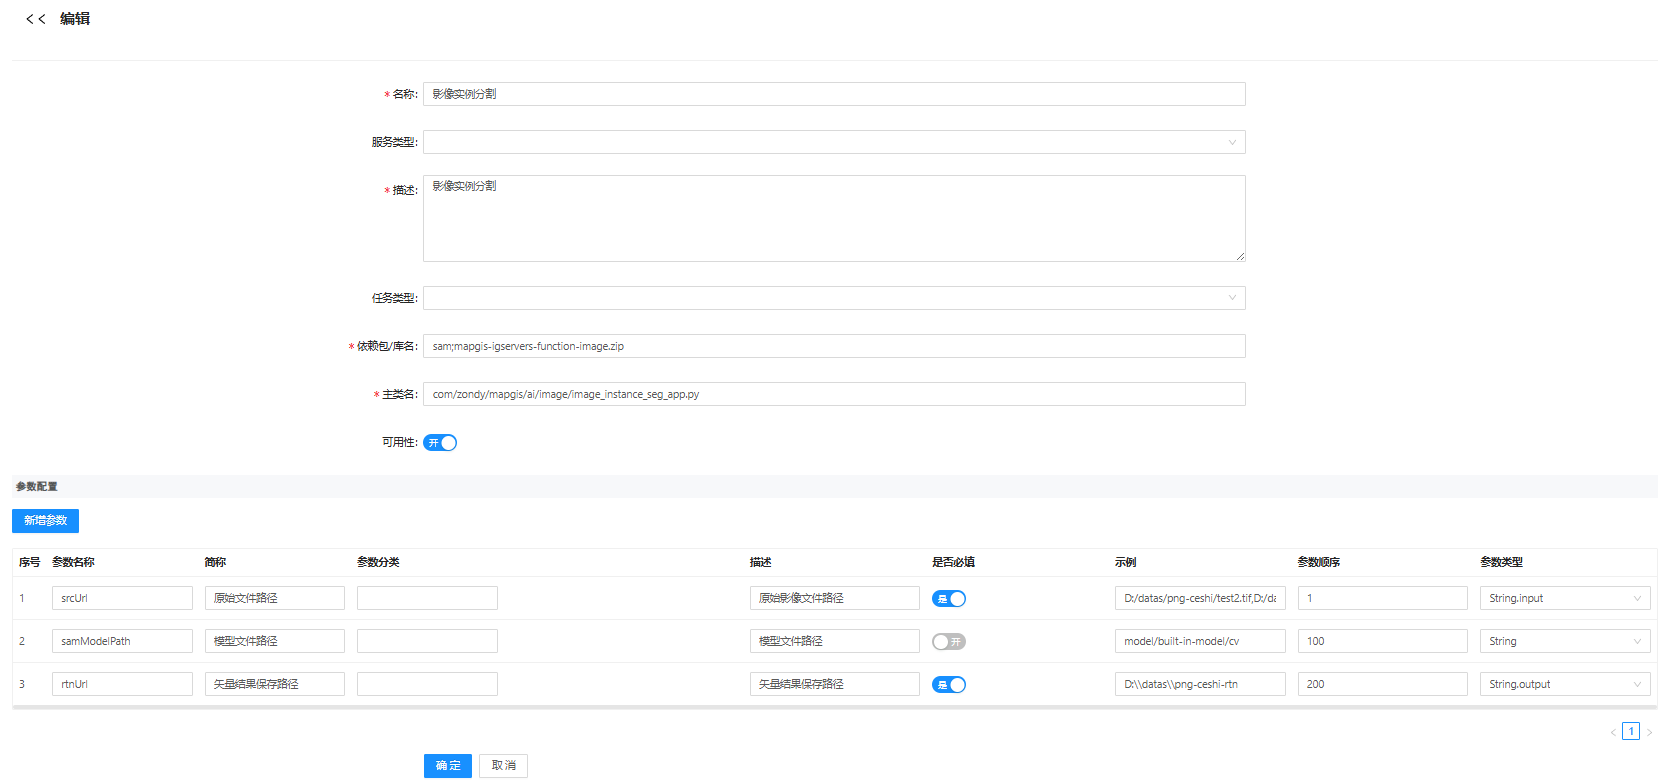Click the back arrows icon beside 编辑

click(x=35, y=19)
